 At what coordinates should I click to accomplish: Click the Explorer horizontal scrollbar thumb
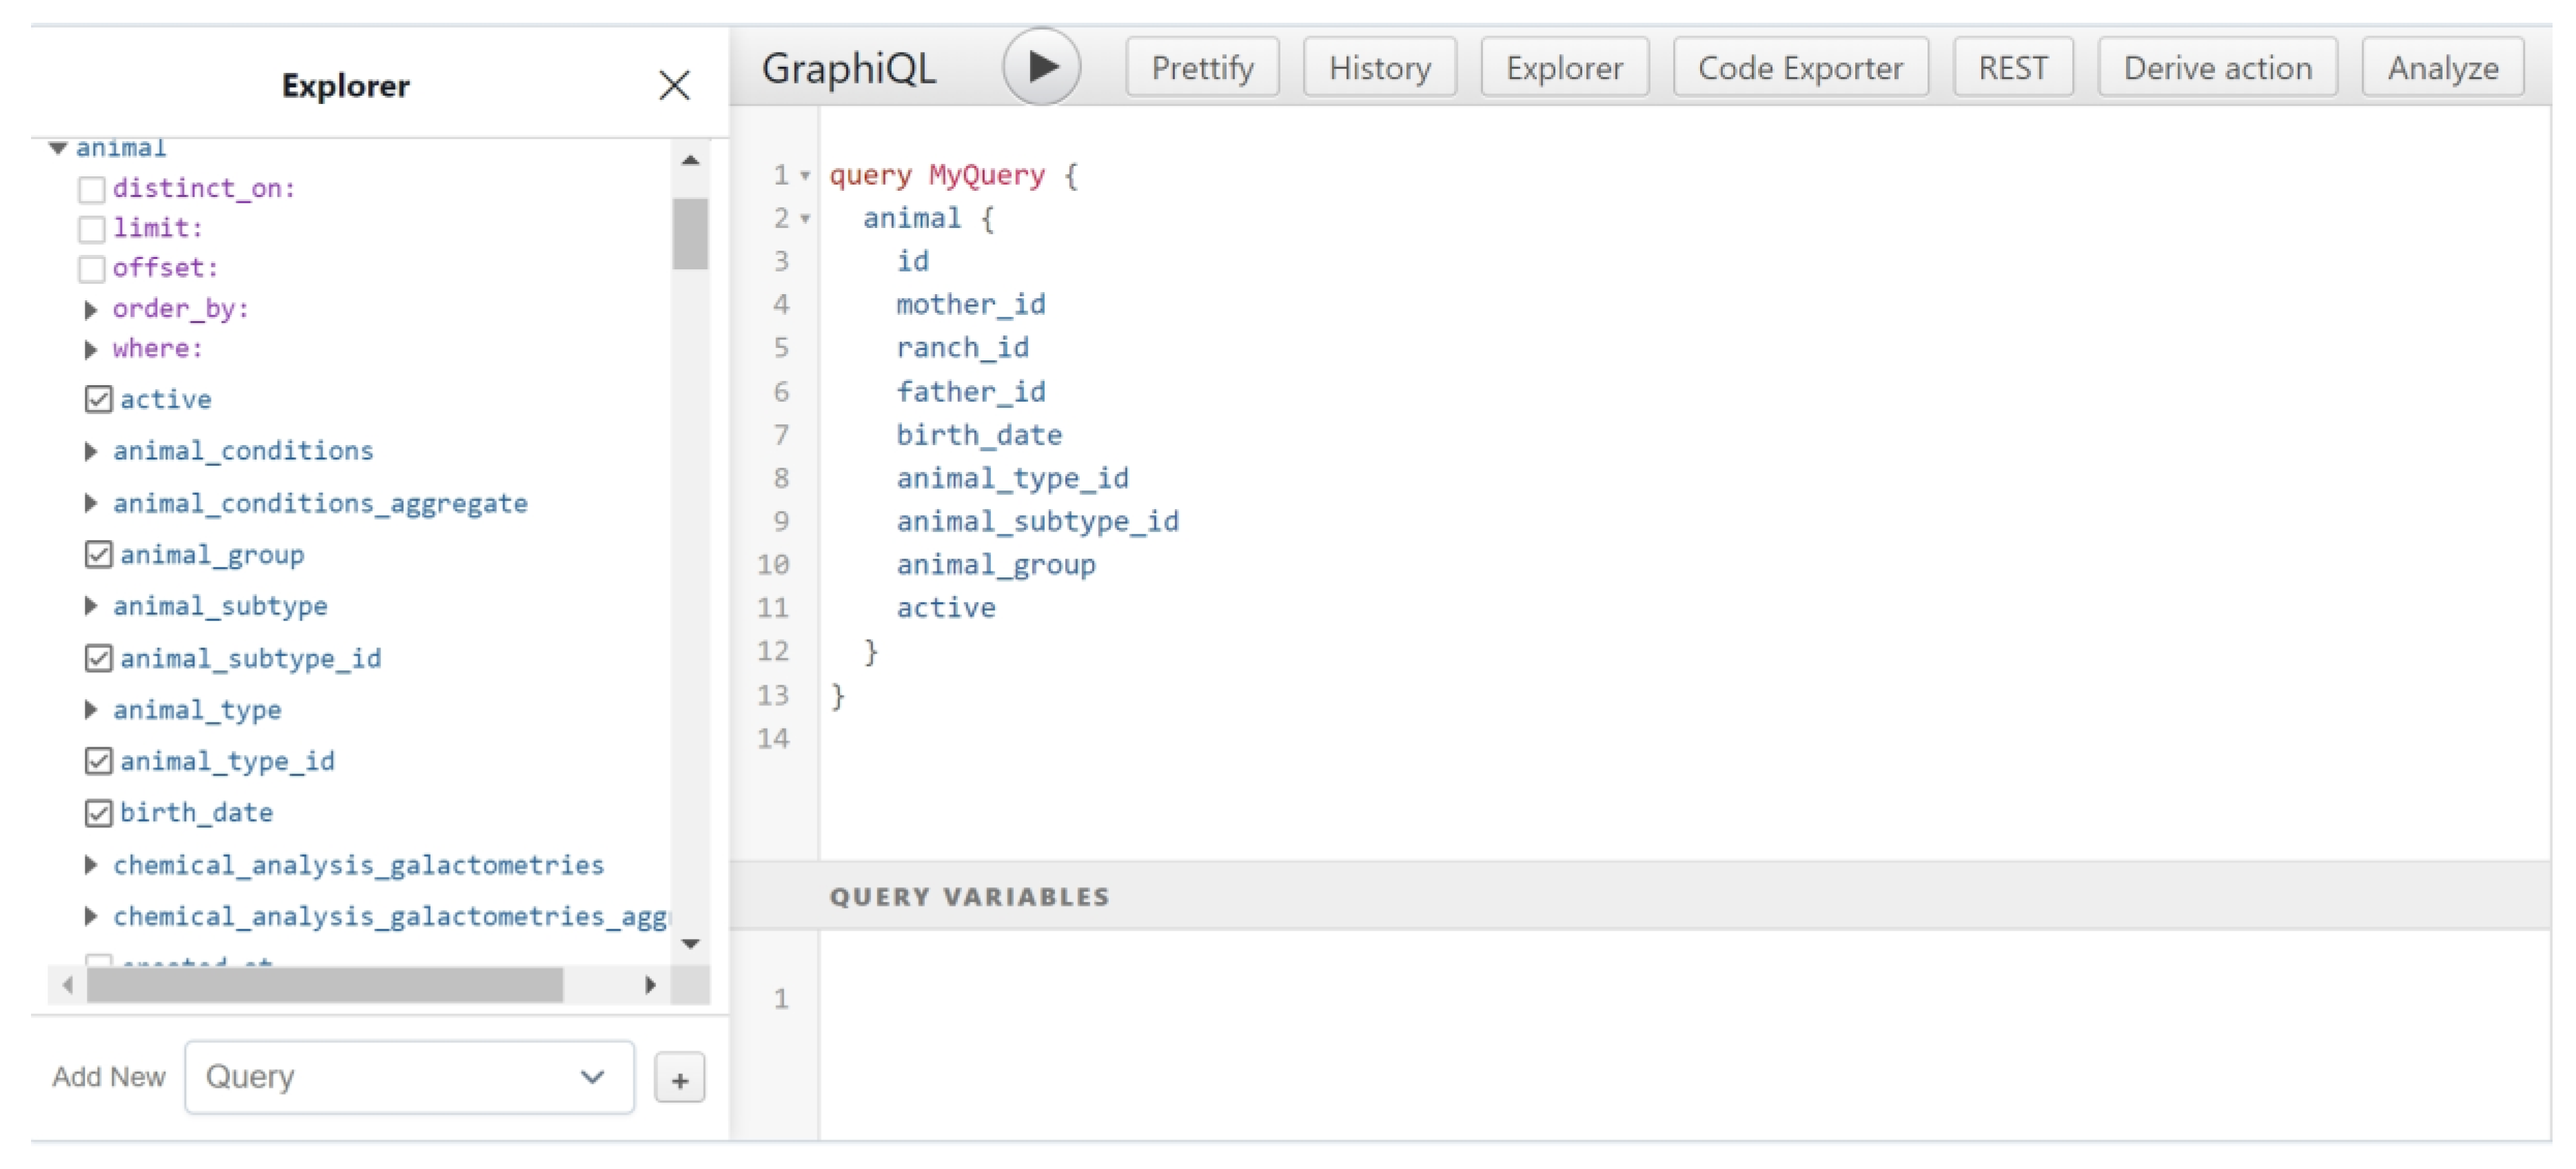point(325,986)
